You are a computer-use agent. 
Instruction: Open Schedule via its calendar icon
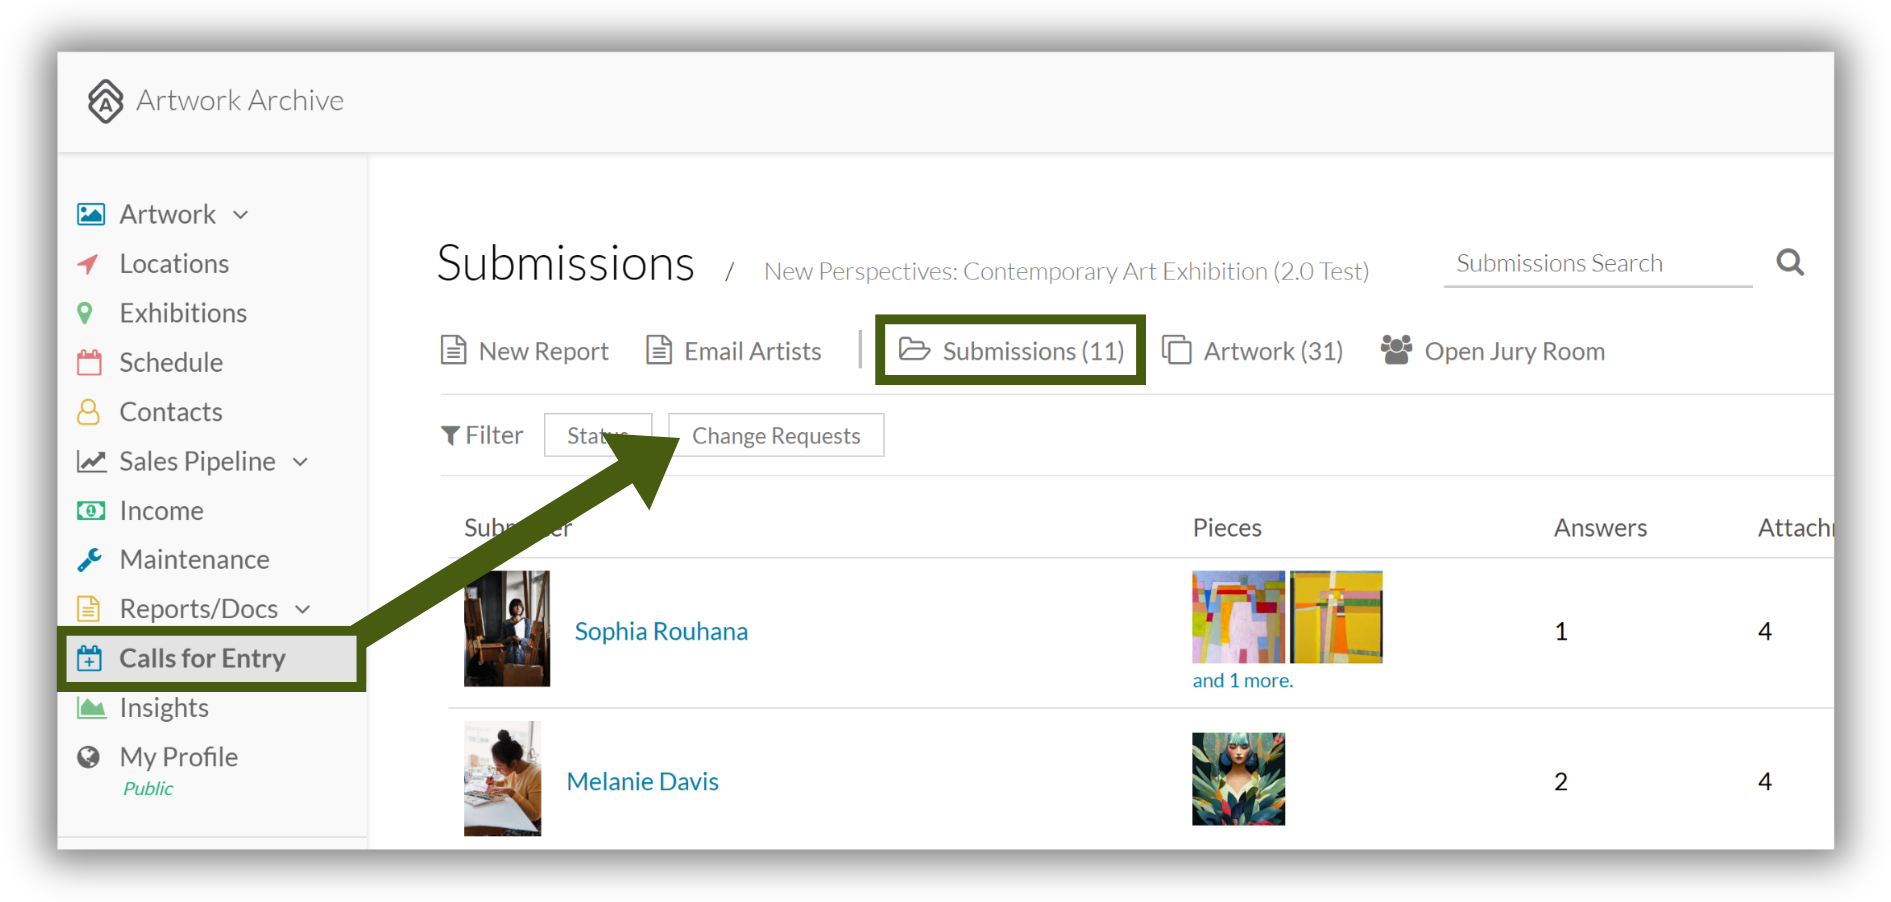coord(89,362)
